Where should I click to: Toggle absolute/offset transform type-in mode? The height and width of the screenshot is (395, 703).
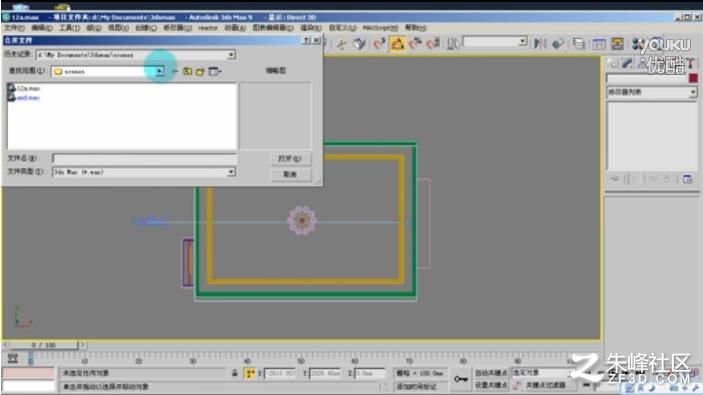pos(250,373)
